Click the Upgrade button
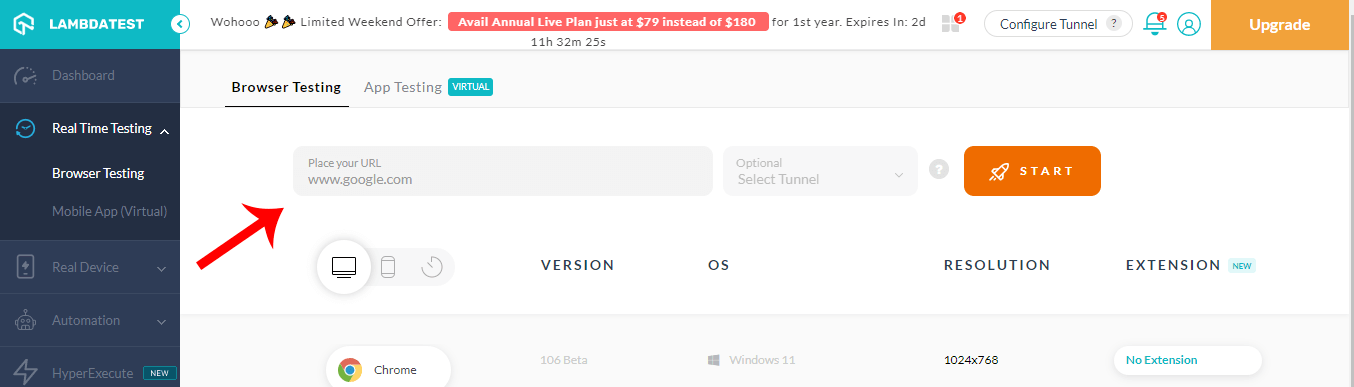The width and height of the screenshot is (1354, 387). click(1279, 25)
